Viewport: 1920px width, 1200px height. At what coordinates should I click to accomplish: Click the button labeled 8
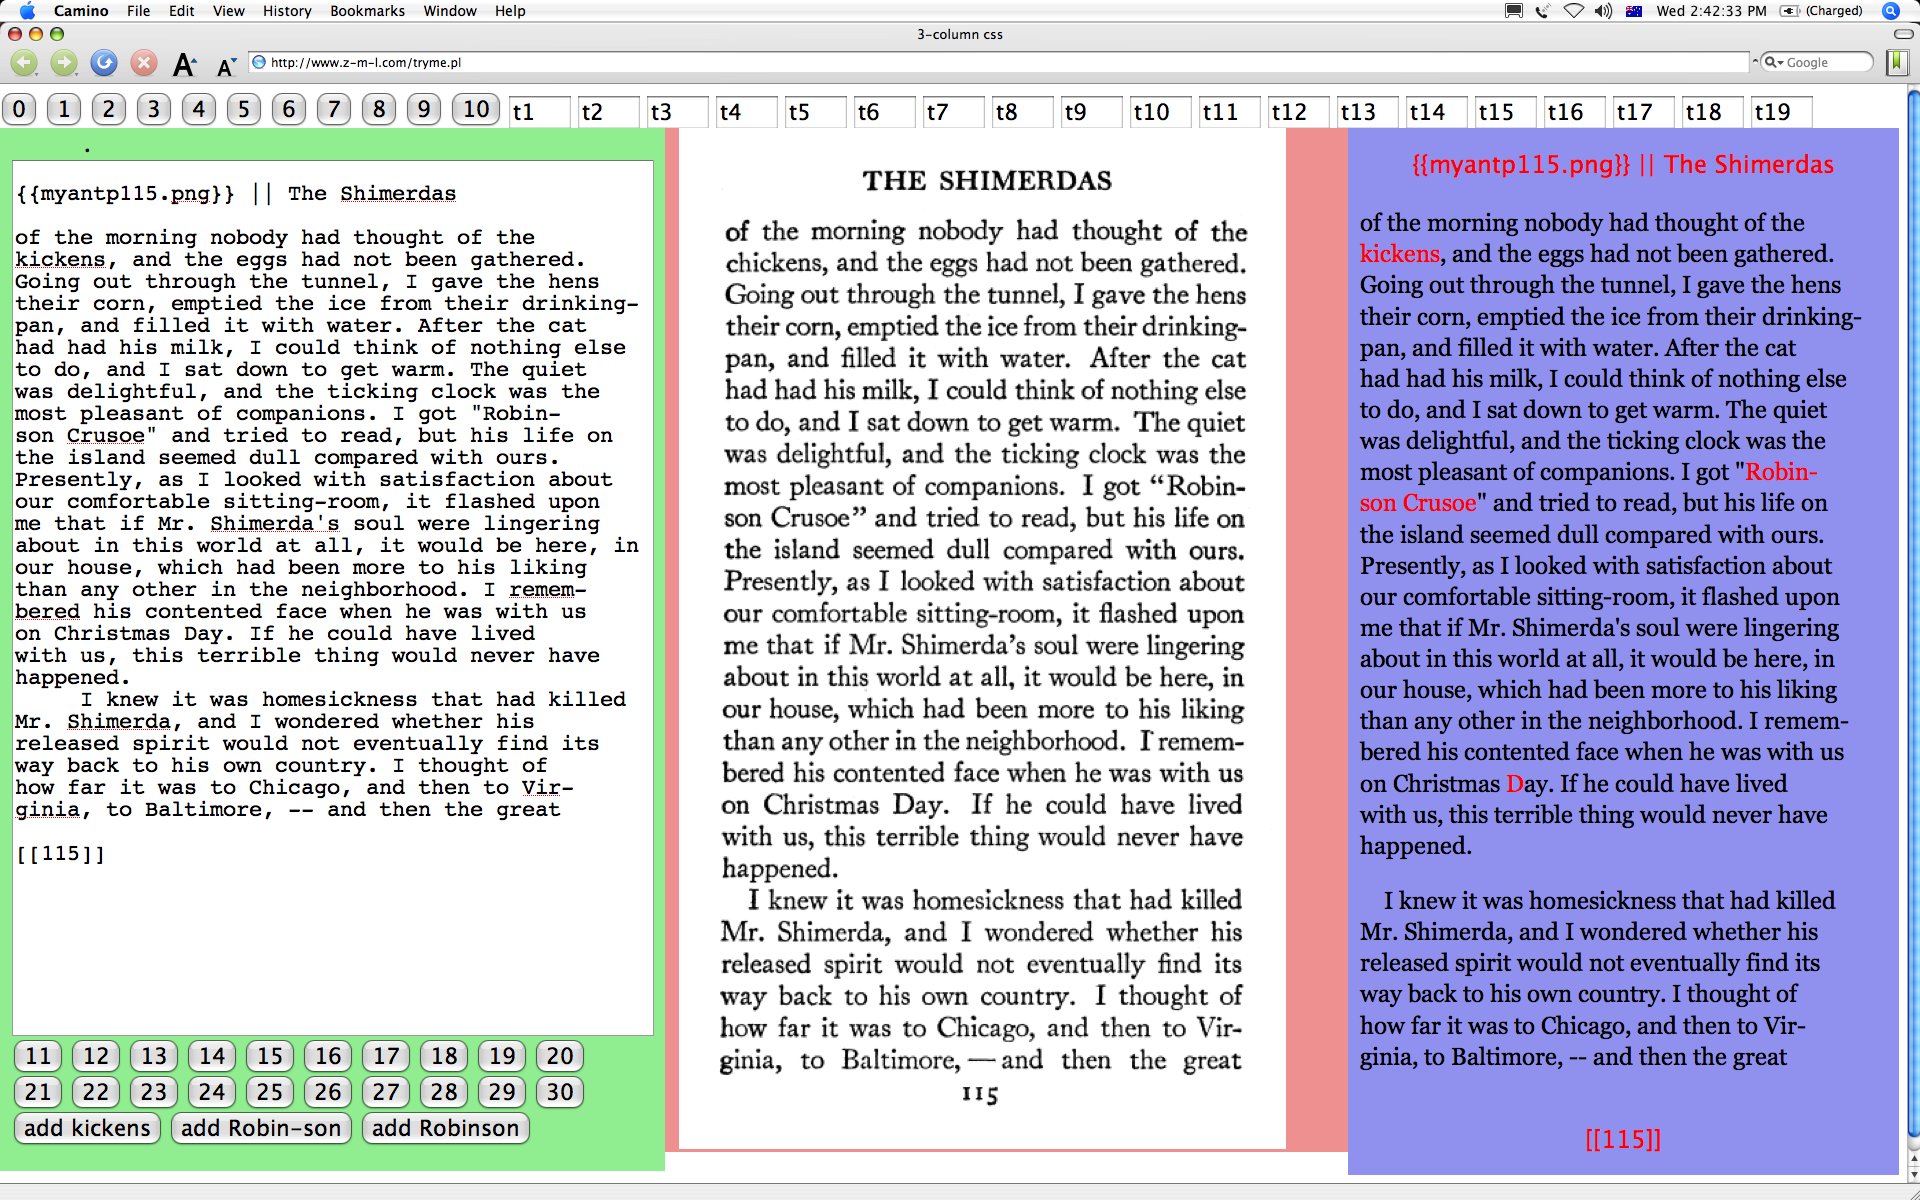click(378, 109)
